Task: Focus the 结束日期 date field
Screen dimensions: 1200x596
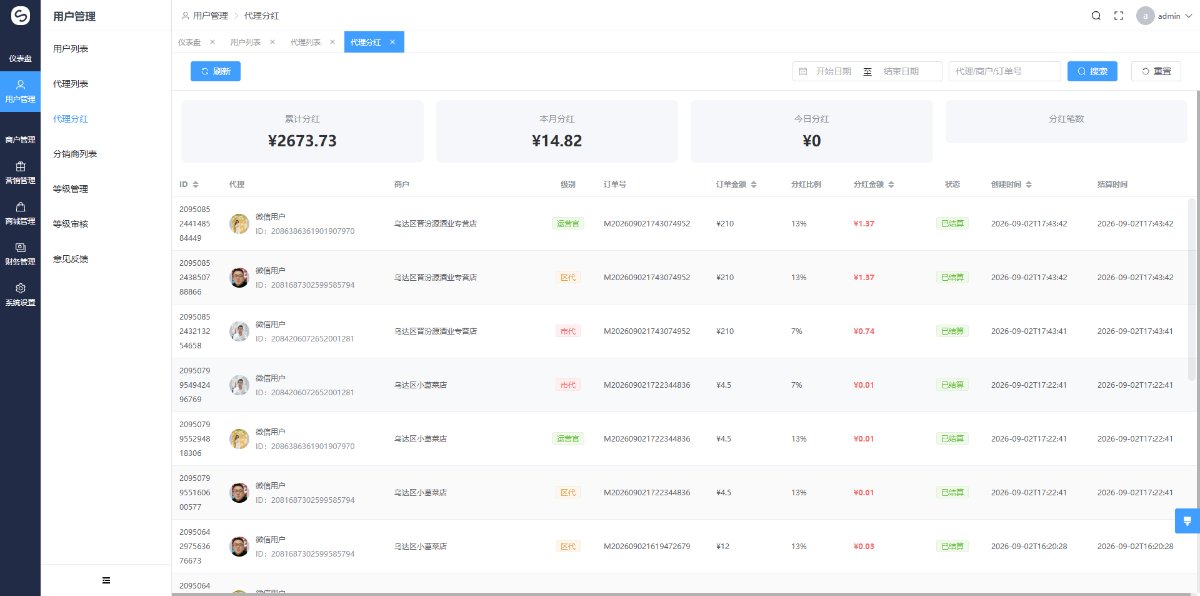Action: click(x=902, y=71)
